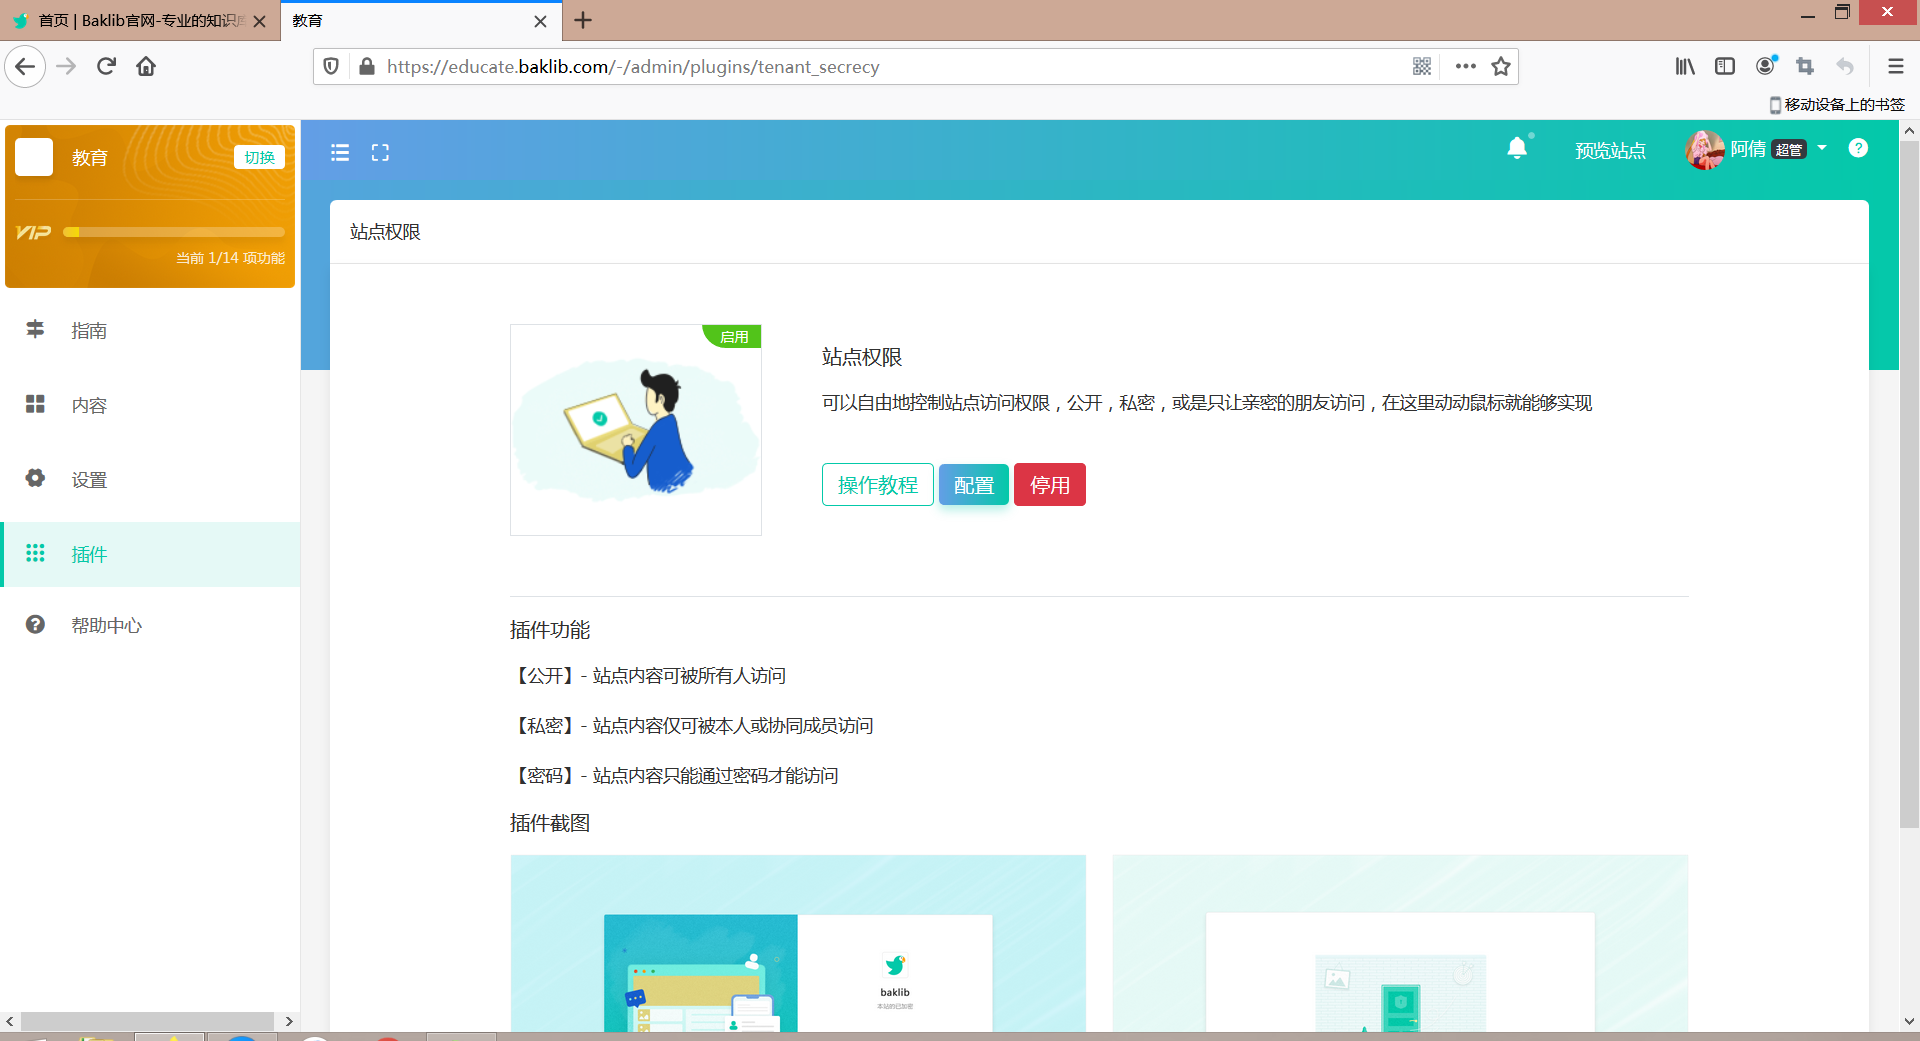Click the help question-mark icon in the header
Image resolution: width=1920 pixels, height=1041 pixels.
point(1858,148)
